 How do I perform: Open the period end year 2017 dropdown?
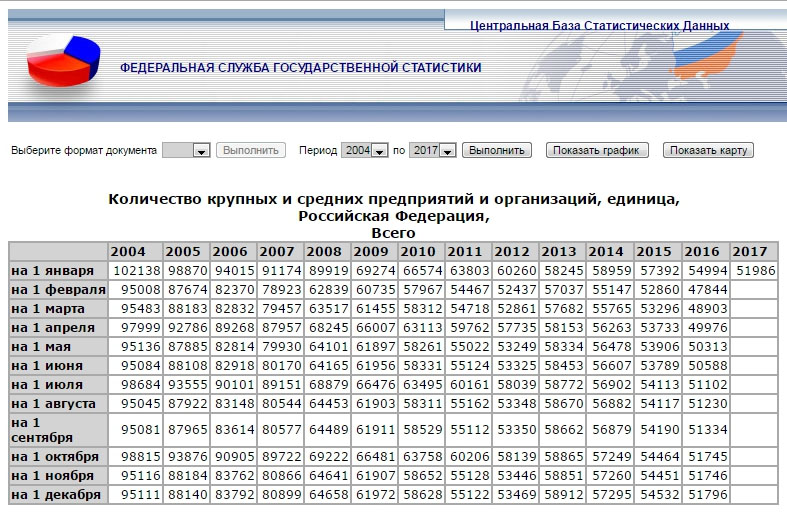pos(432,150)
